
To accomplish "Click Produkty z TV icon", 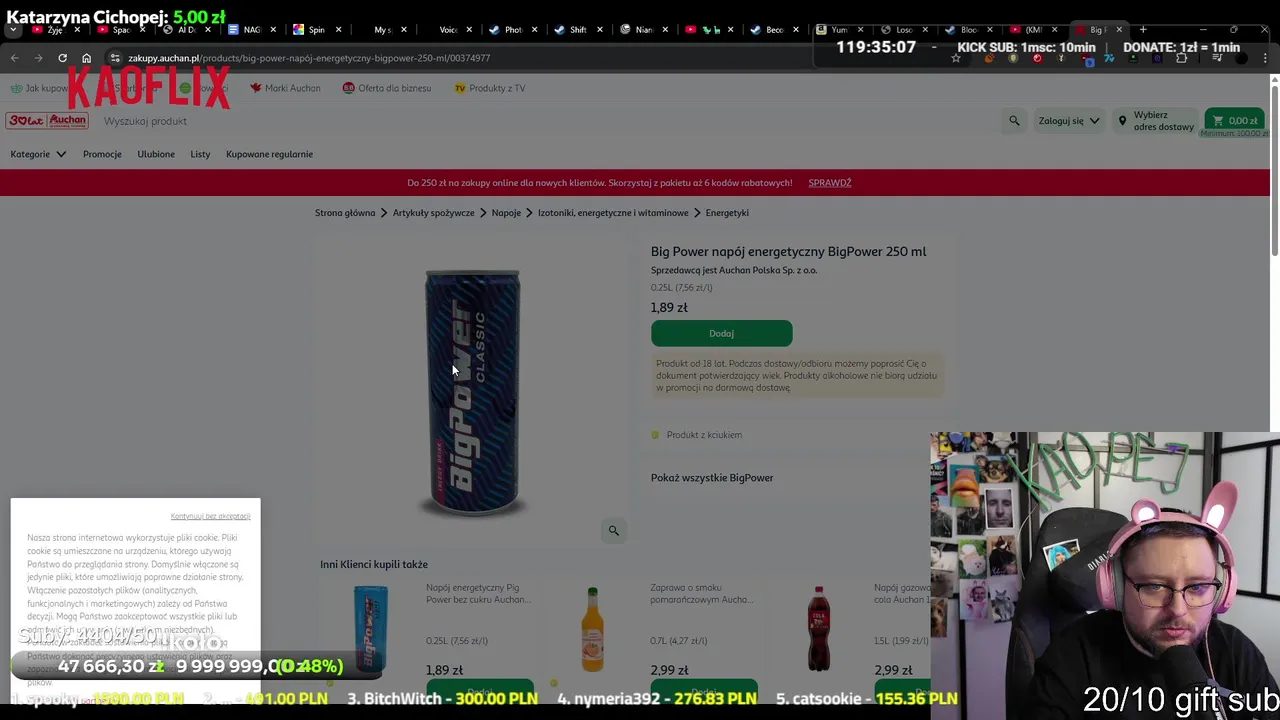I will coord(460,88).
